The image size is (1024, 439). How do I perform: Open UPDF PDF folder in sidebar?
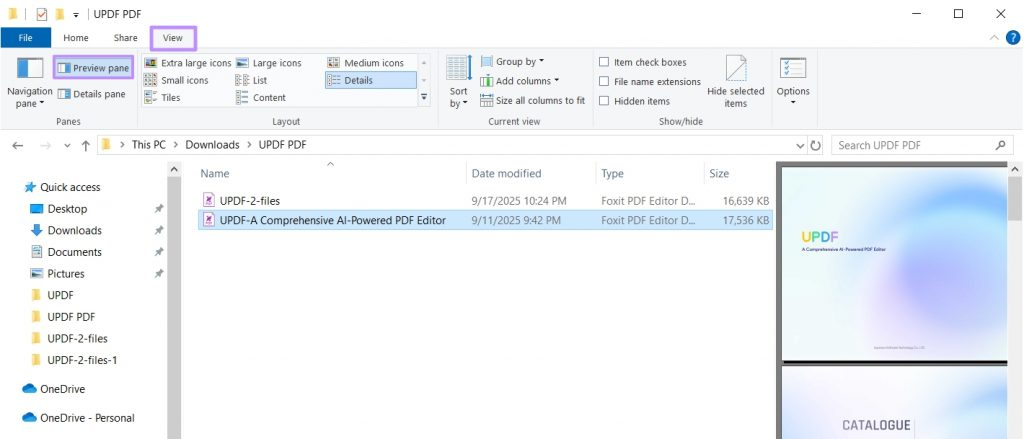(x=63, y=316)
